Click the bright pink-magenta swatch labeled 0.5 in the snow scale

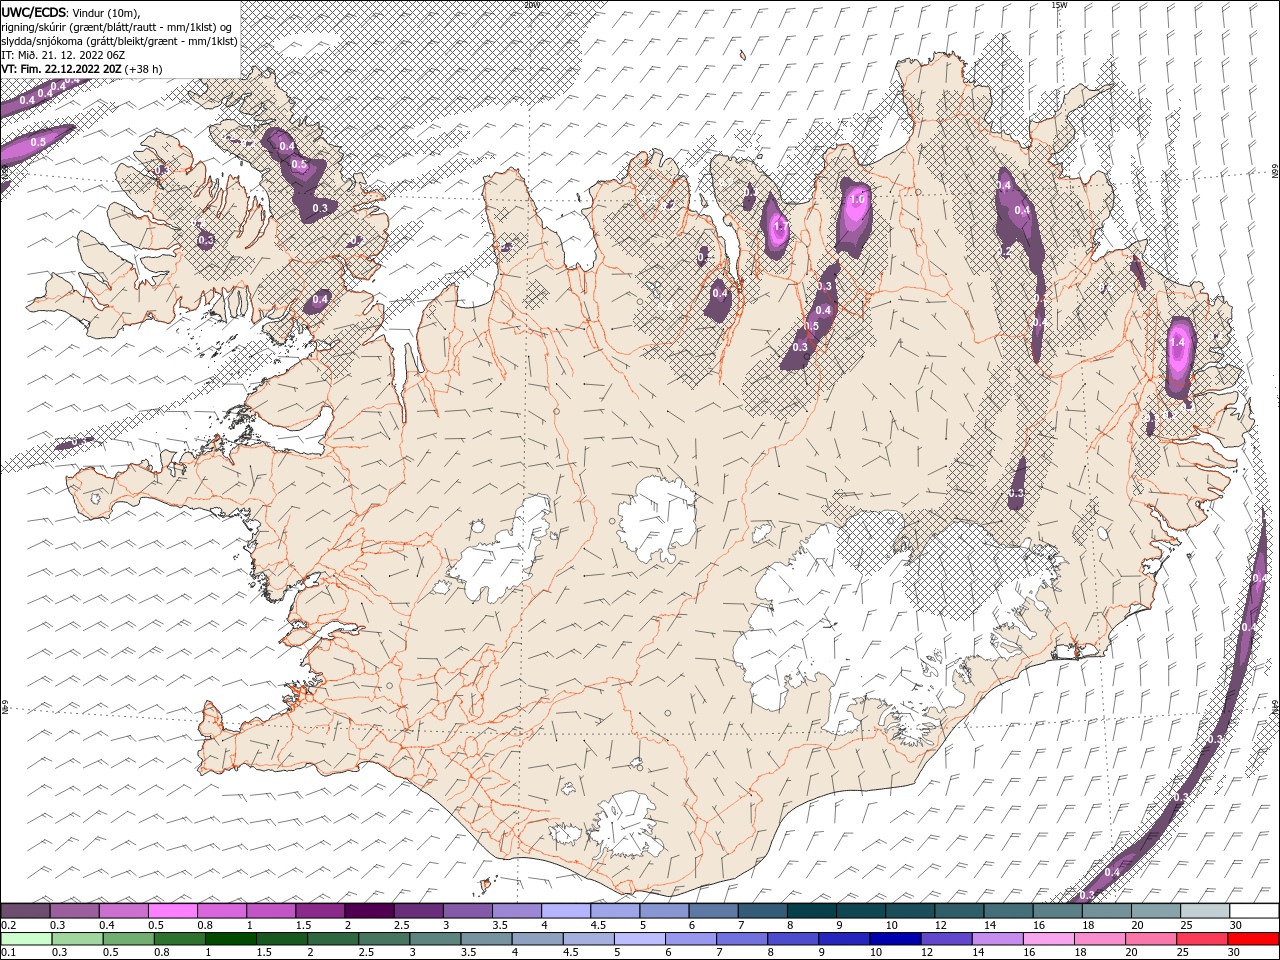(x=173, y=911)
